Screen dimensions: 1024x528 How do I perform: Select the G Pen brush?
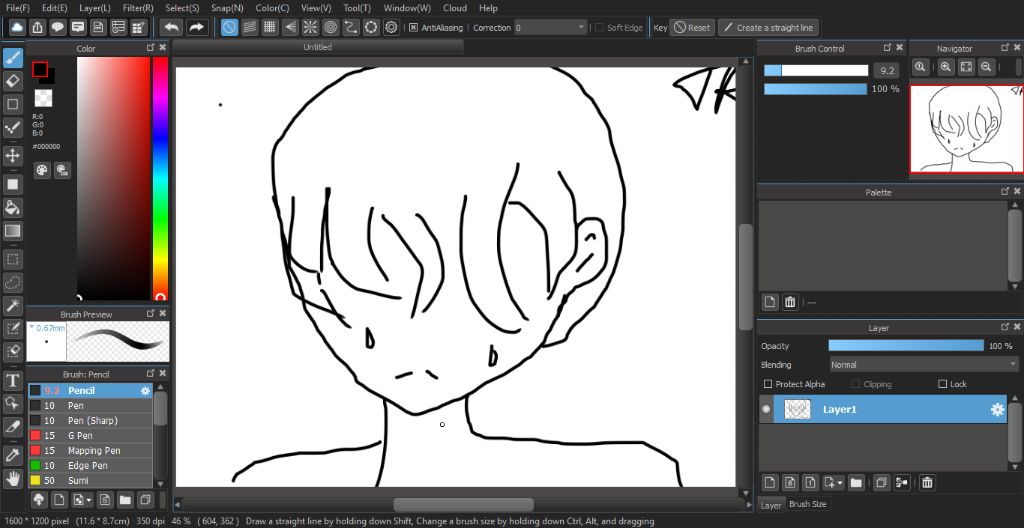pyautogui.click(x=90, y=436)
